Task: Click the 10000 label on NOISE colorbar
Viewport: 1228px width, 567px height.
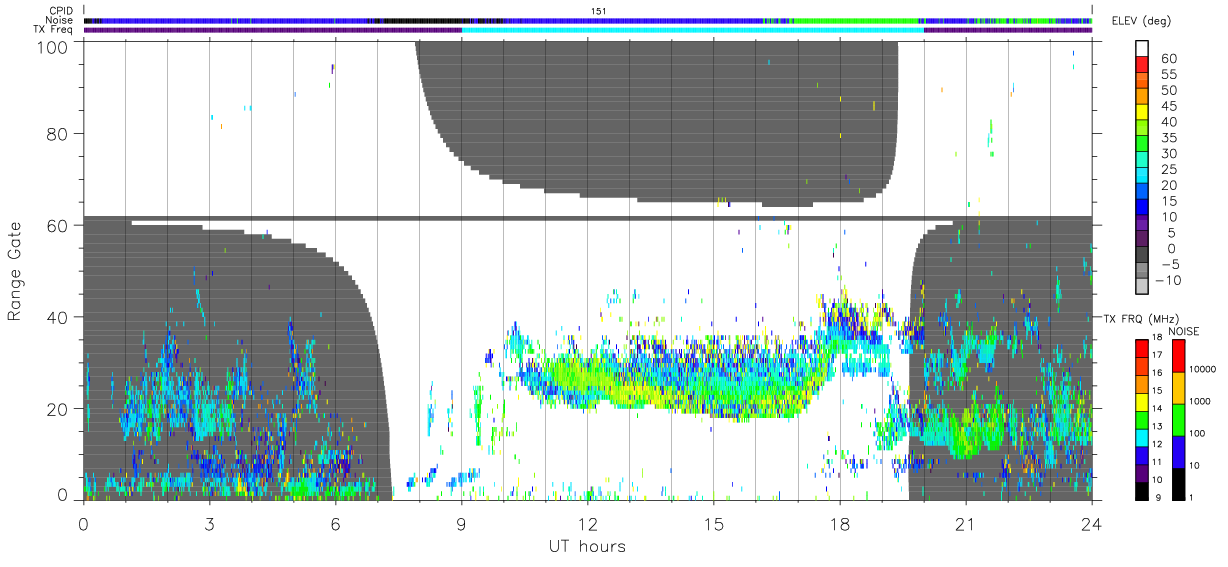Action: [x=1201, y=370]
